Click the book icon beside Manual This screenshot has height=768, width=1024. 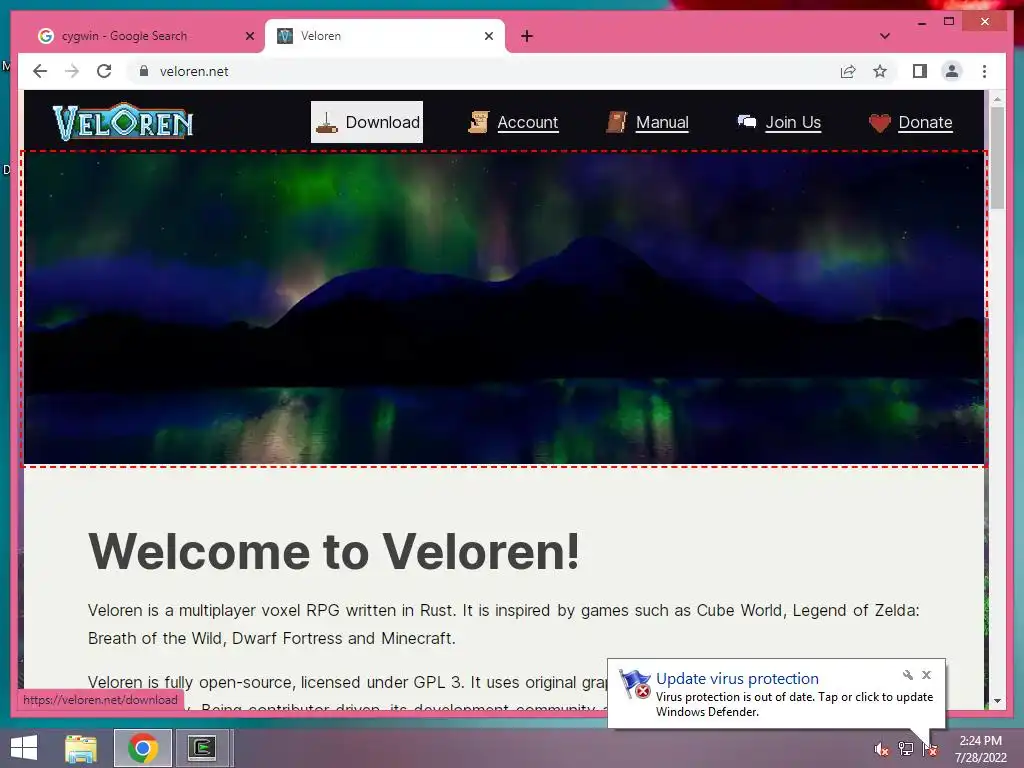616,122
